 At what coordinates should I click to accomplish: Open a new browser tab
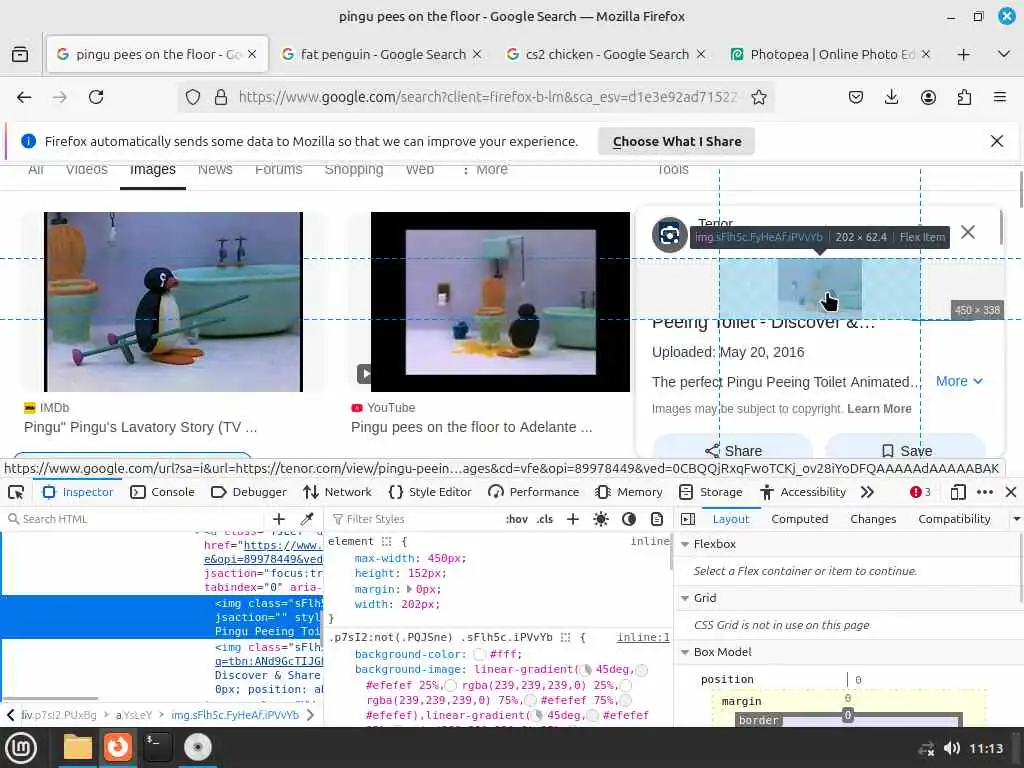point(963,54)
